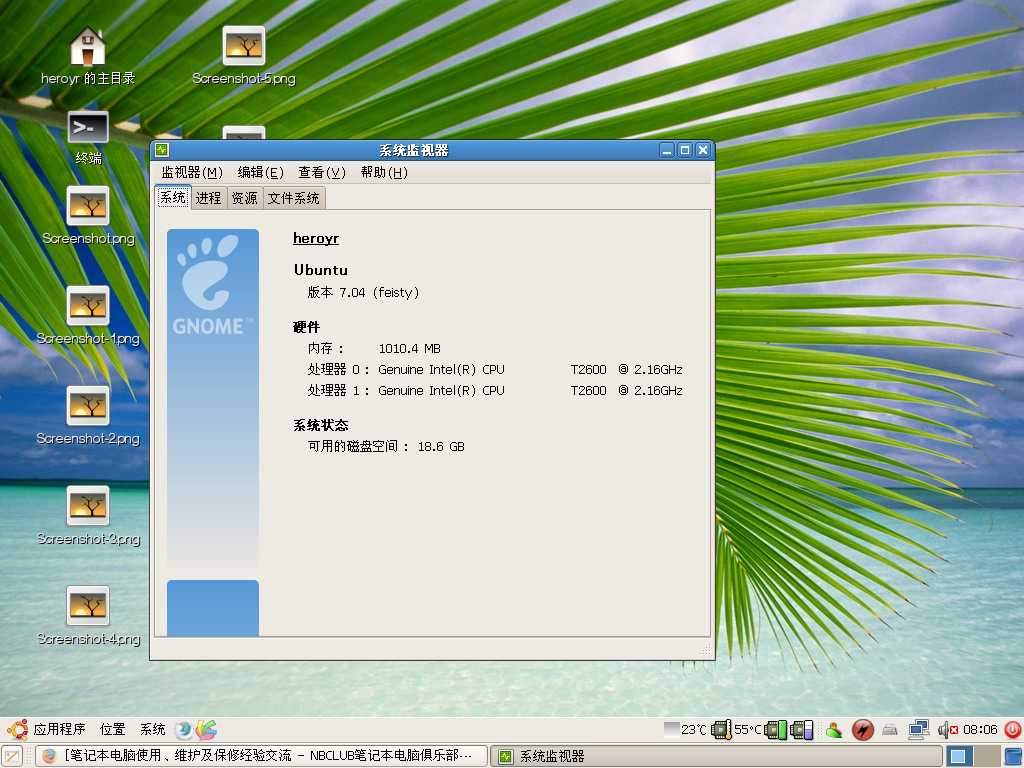
Task: Open the 监视器(M) menu
Action: coord(191,172)
